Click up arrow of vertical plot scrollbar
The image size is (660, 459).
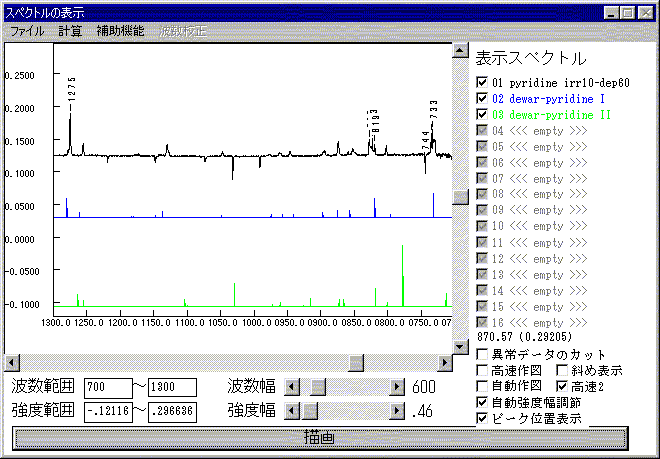[x=460, y=48]
